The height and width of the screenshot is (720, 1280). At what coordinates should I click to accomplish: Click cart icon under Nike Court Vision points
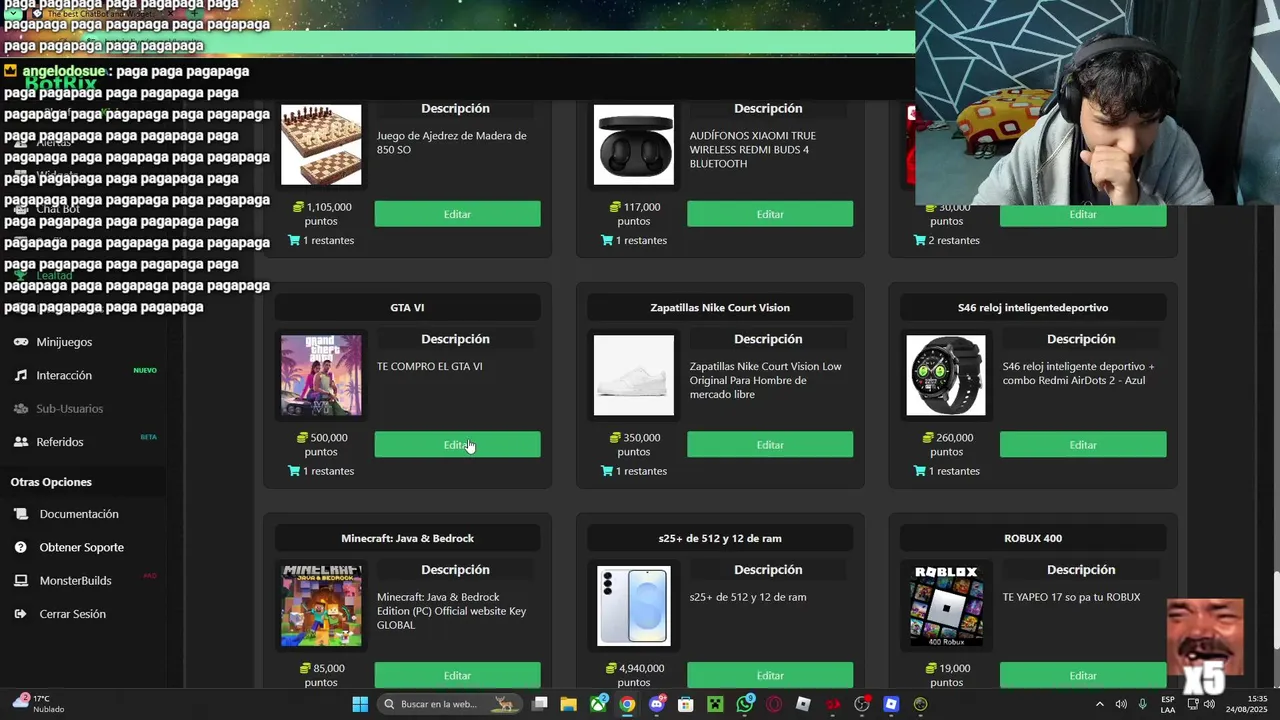click(x=607, y=471)
